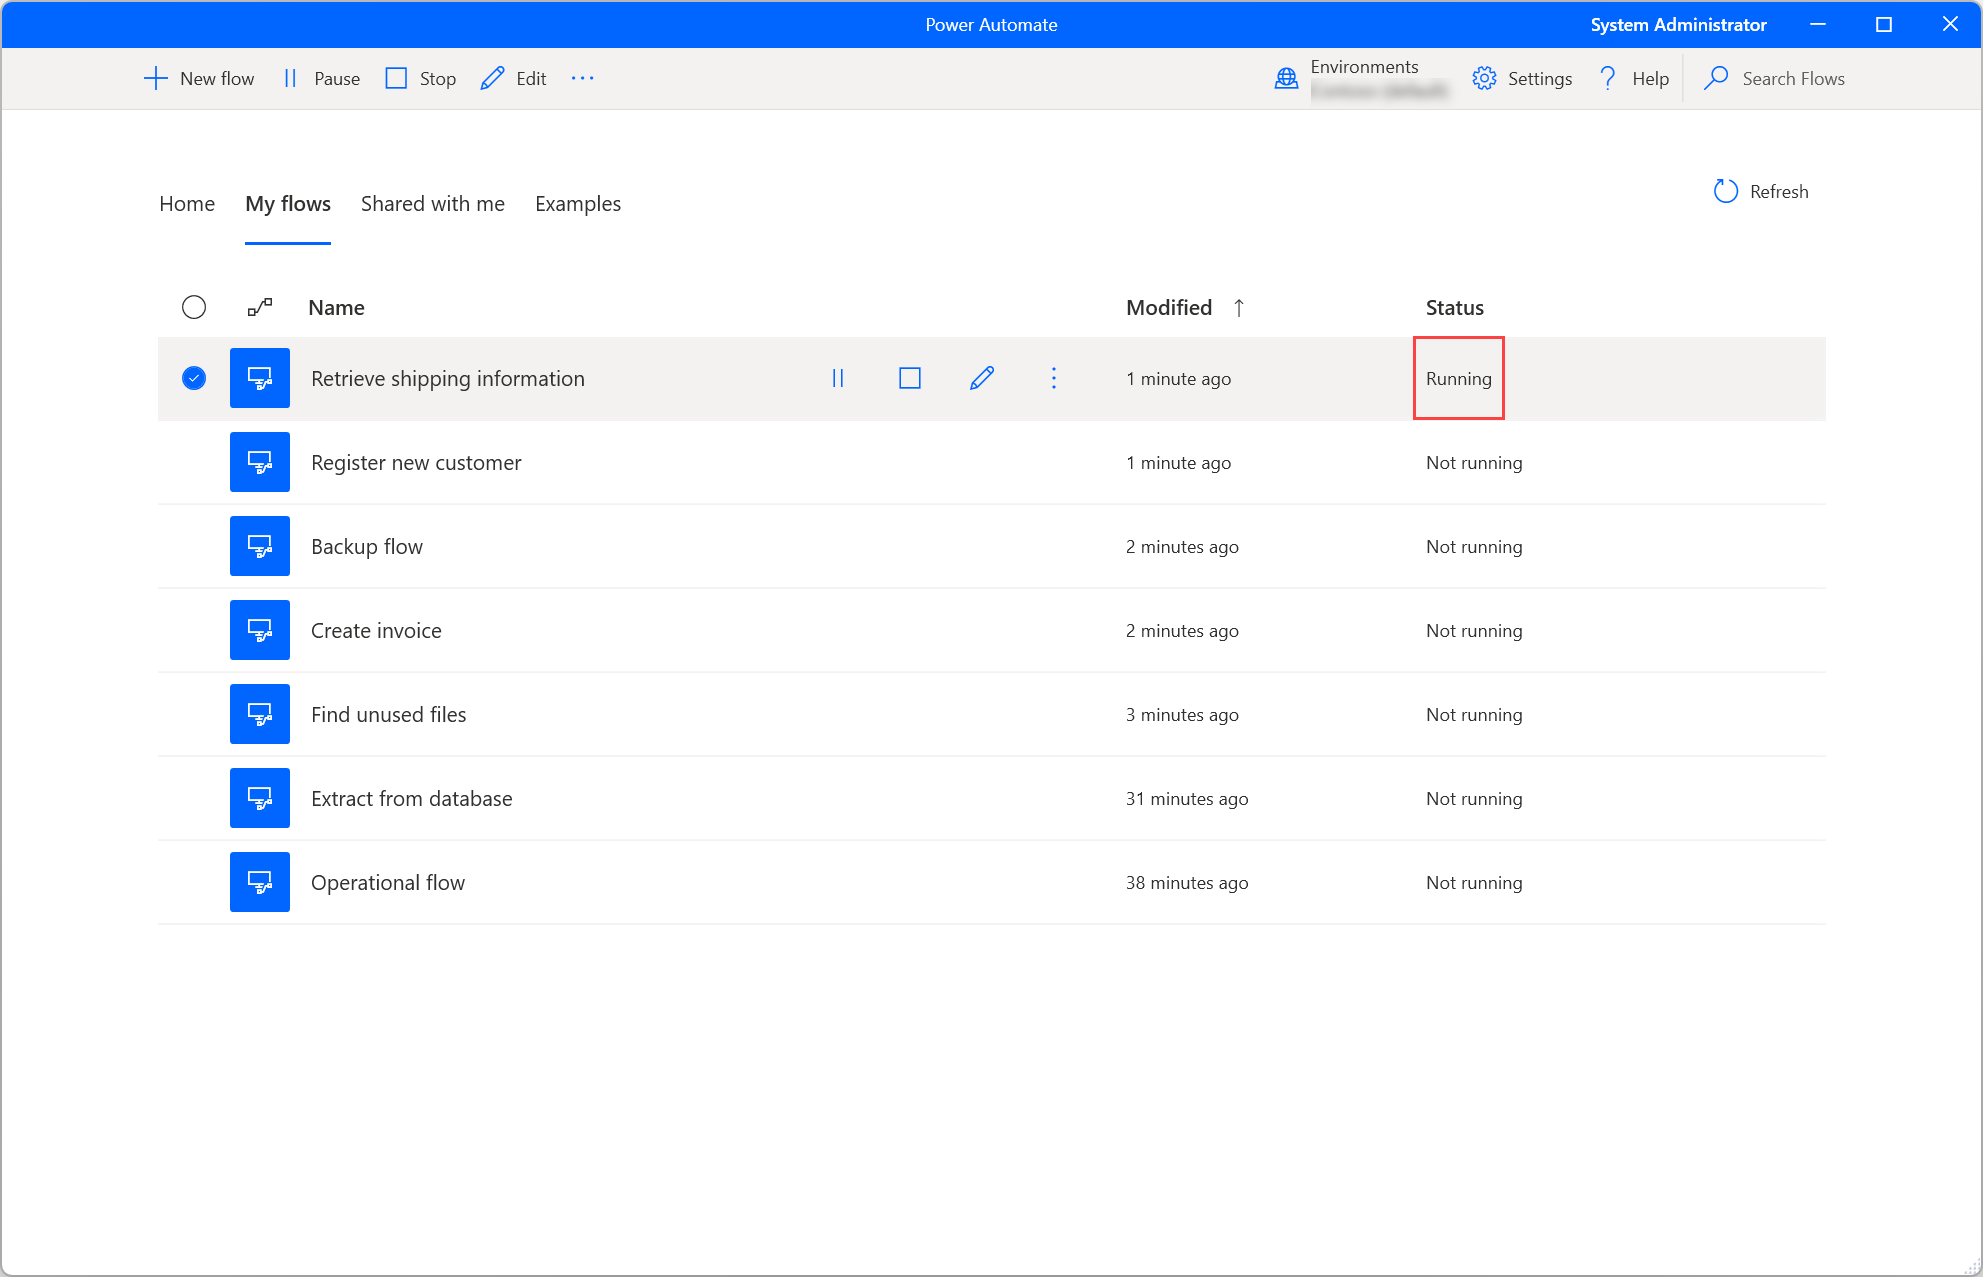
Task: Open the Environments dropdown selector
Action: [x=1359, y=78]
